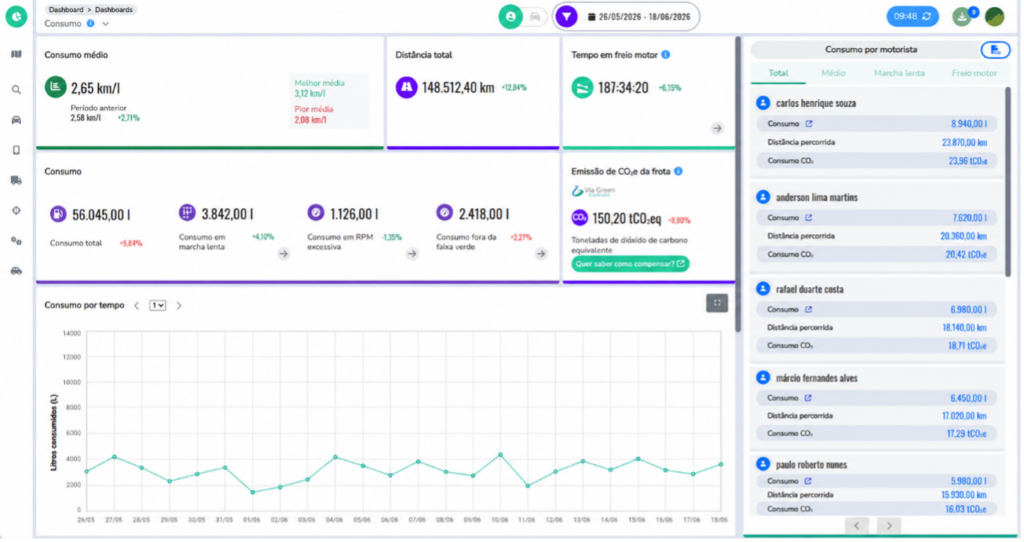Click the 10/06 peak data point on chart
Screen dimensions: 1024x542
[x=500, y=454]
